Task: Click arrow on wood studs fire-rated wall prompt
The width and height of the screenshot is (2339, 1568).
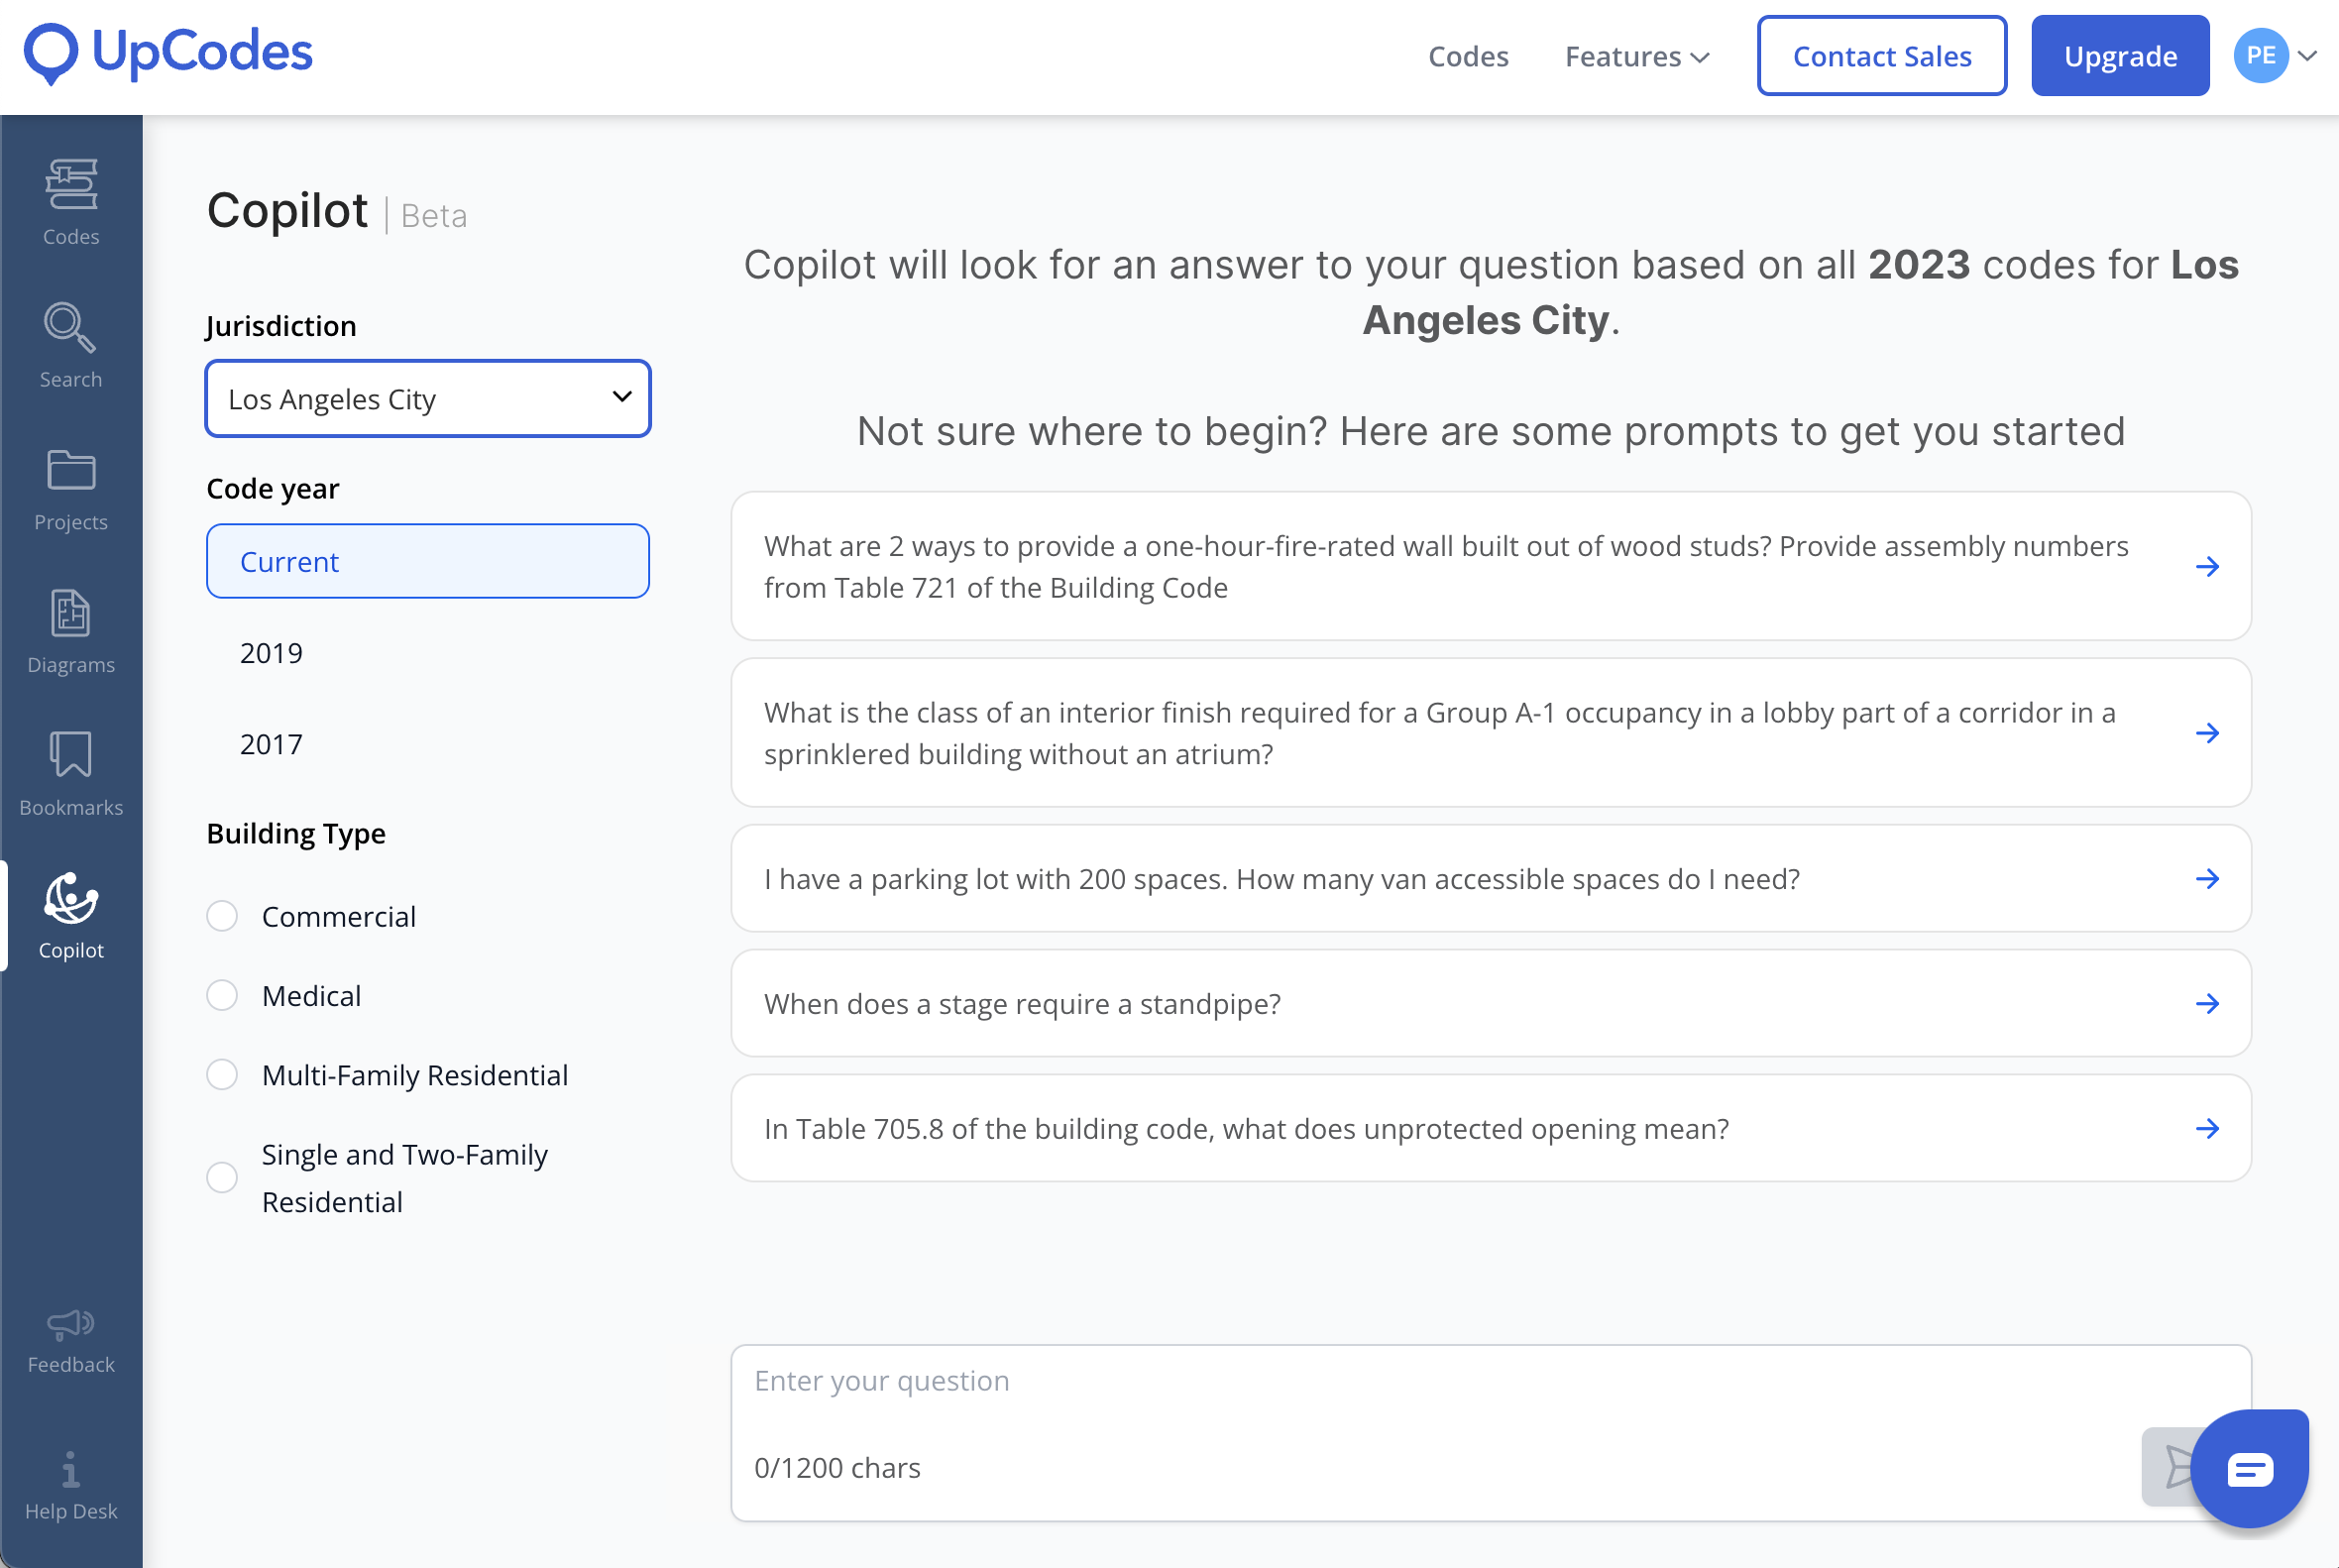Action: pyautogui.click(x=2207, y=567)
